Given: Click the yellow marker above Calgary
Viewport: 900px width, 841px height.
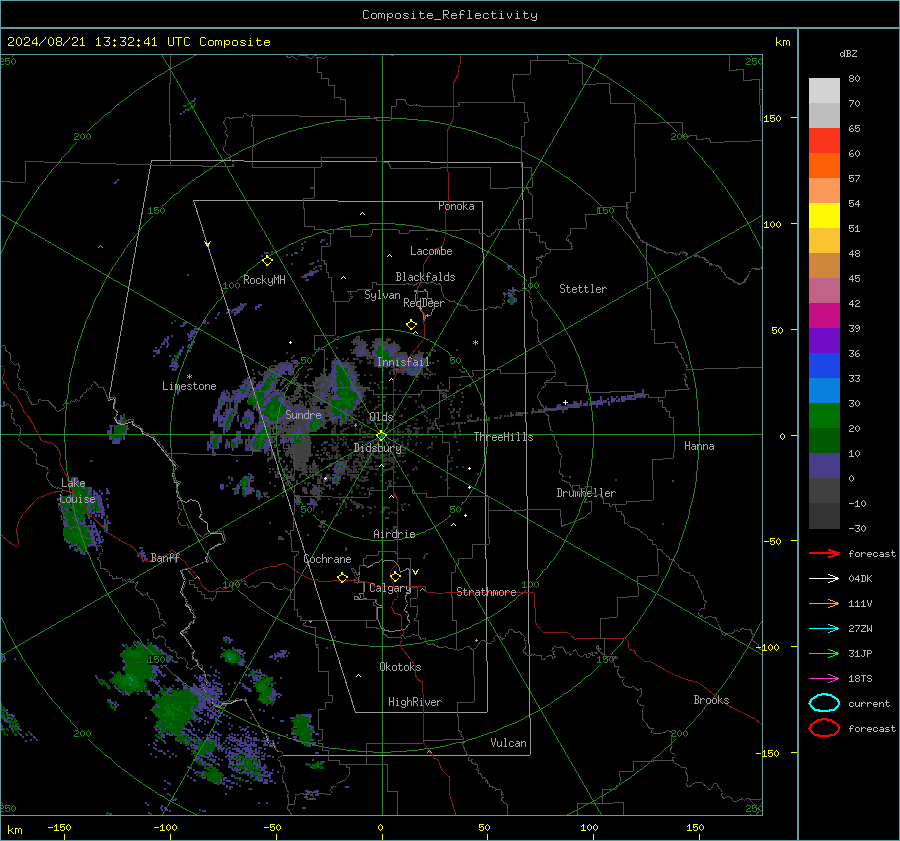Looking at the screenshot, I should tap(395, 576).
